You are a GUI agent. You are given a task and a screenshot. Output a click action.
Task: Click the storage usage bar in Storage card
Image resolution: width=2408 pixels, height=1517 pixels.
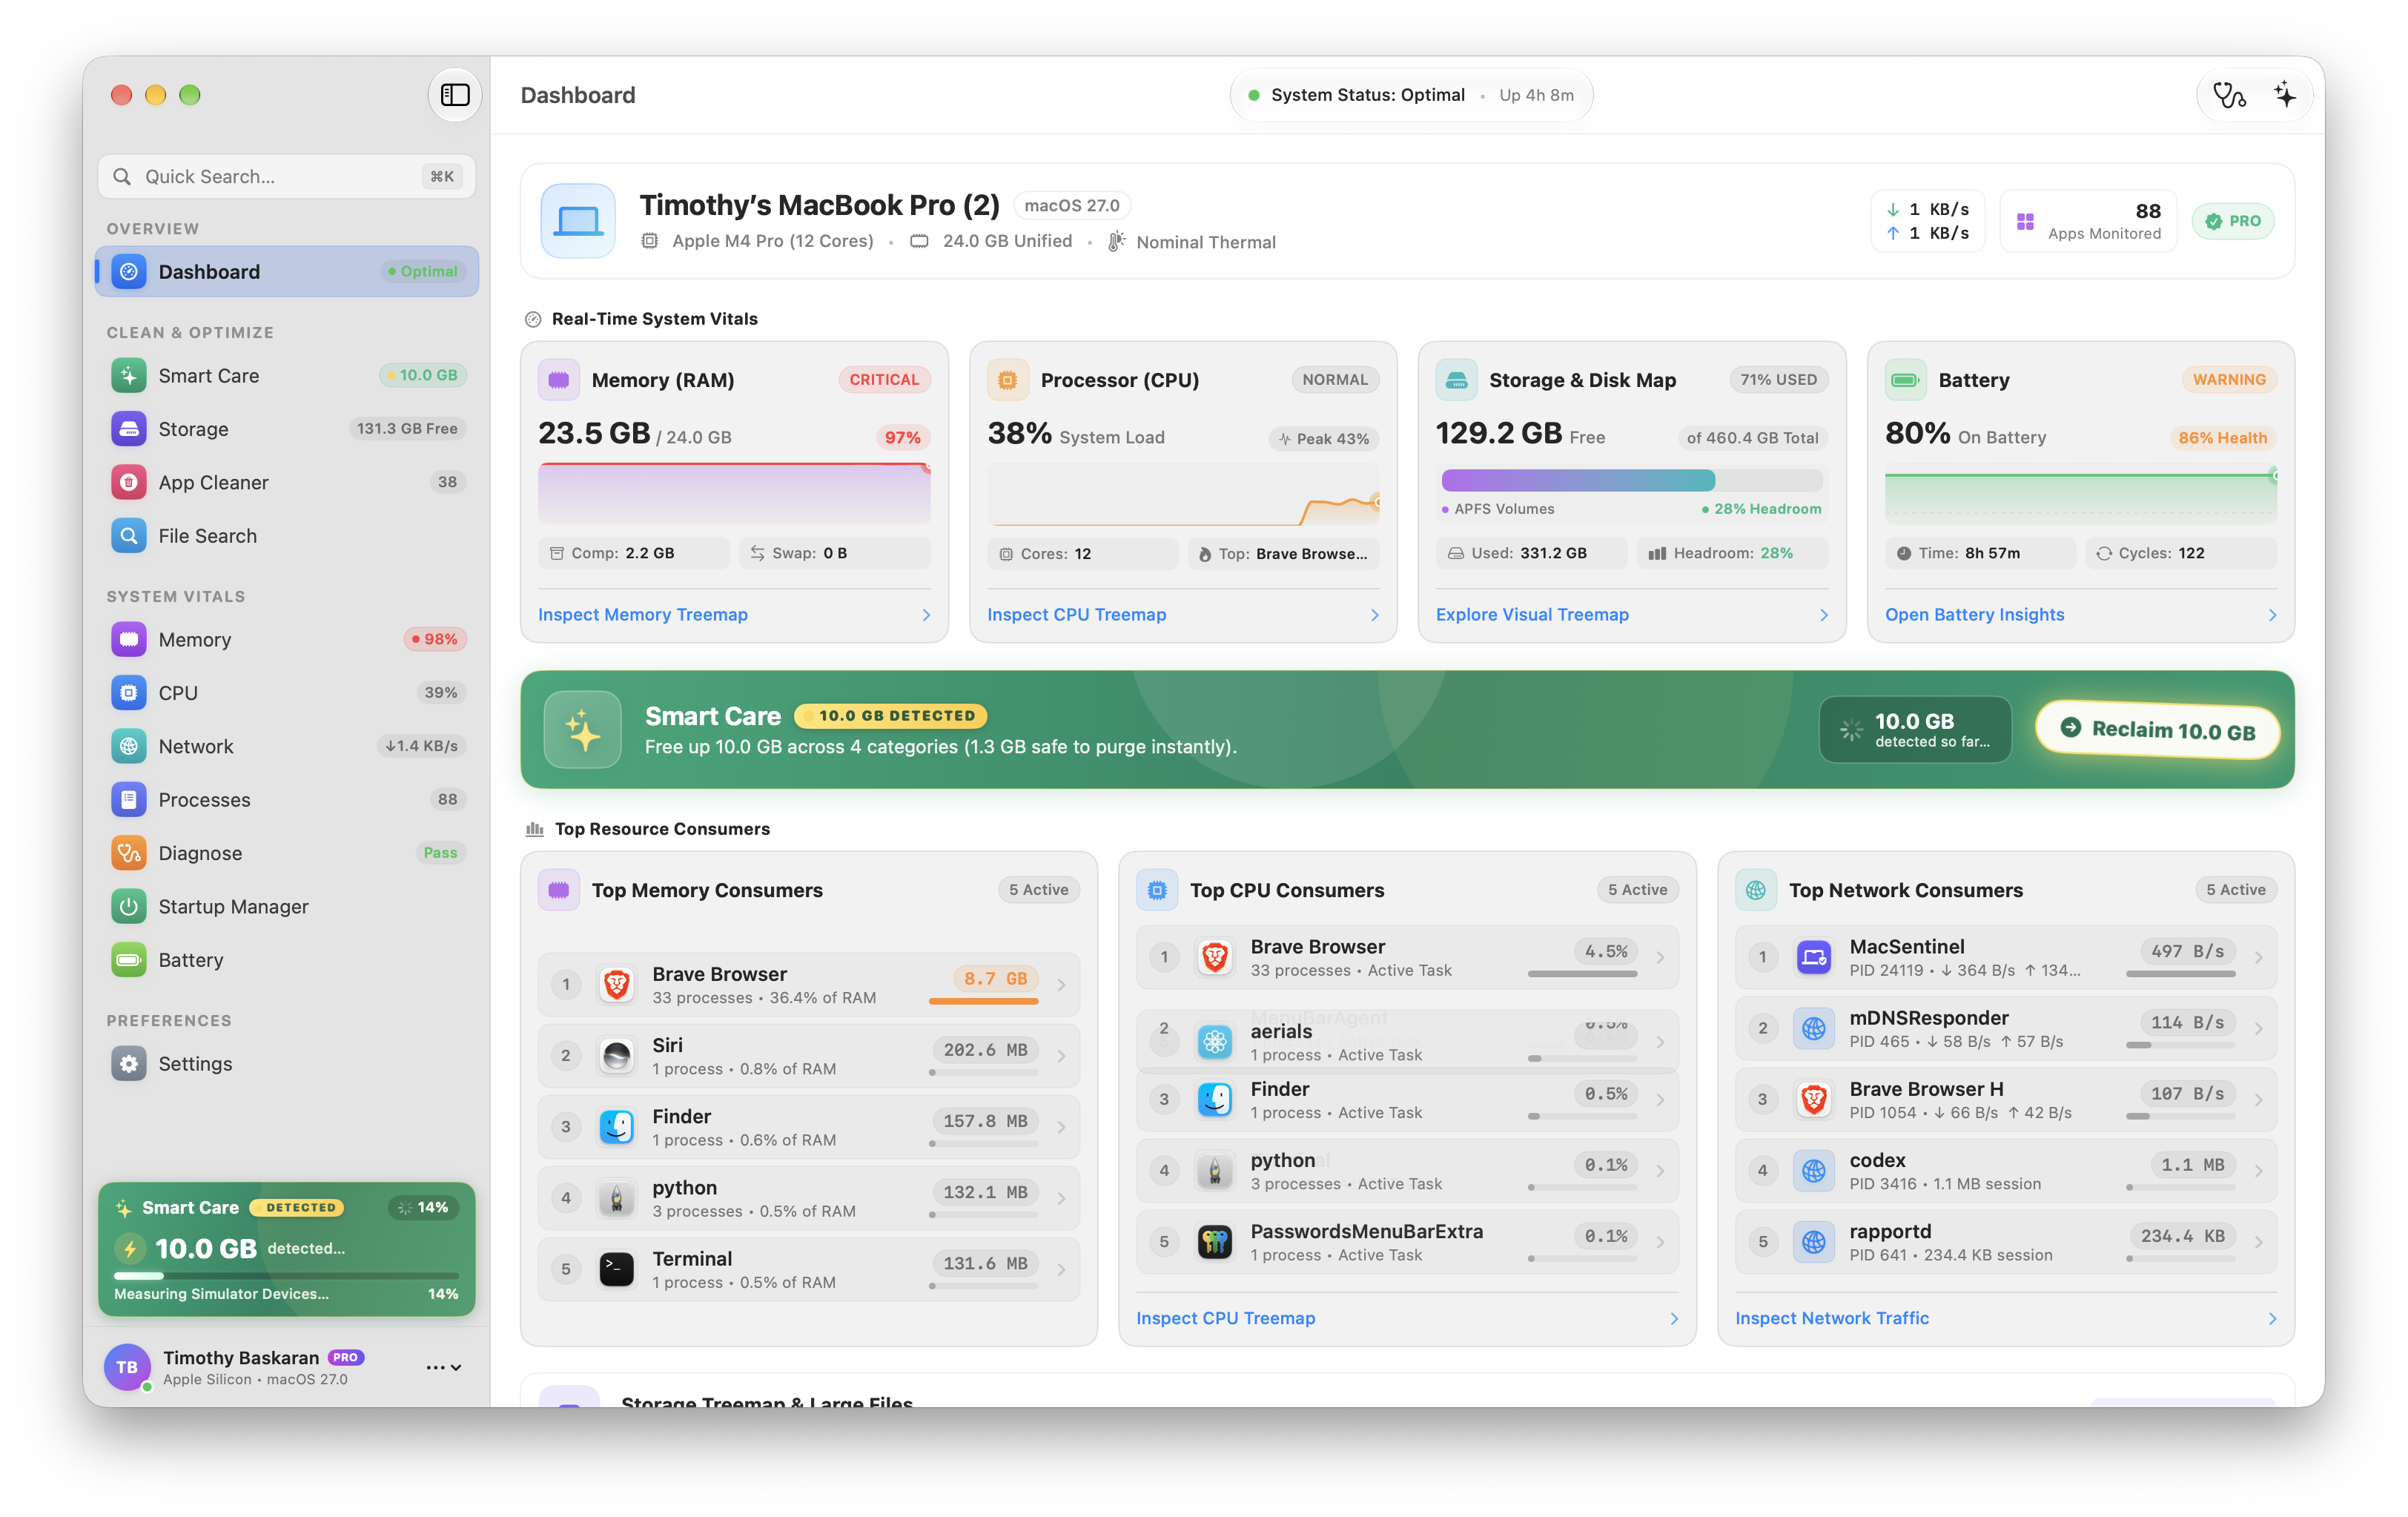tap(1632, 480)
